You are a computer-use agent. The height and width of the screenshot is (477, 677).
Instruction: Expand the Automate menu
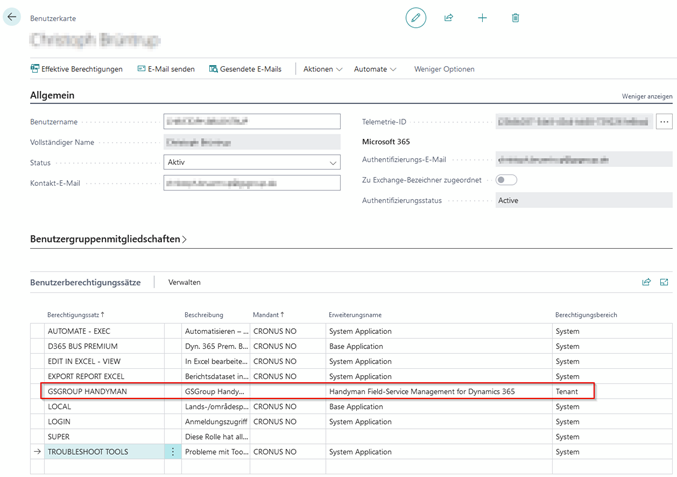click(375, 69)
